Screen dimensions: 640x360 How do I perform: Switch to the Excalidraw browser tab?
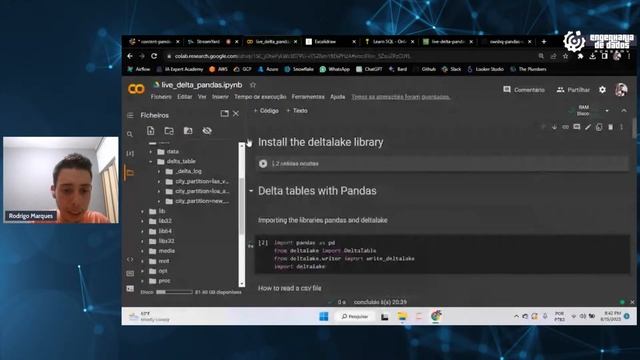(331, 42)
